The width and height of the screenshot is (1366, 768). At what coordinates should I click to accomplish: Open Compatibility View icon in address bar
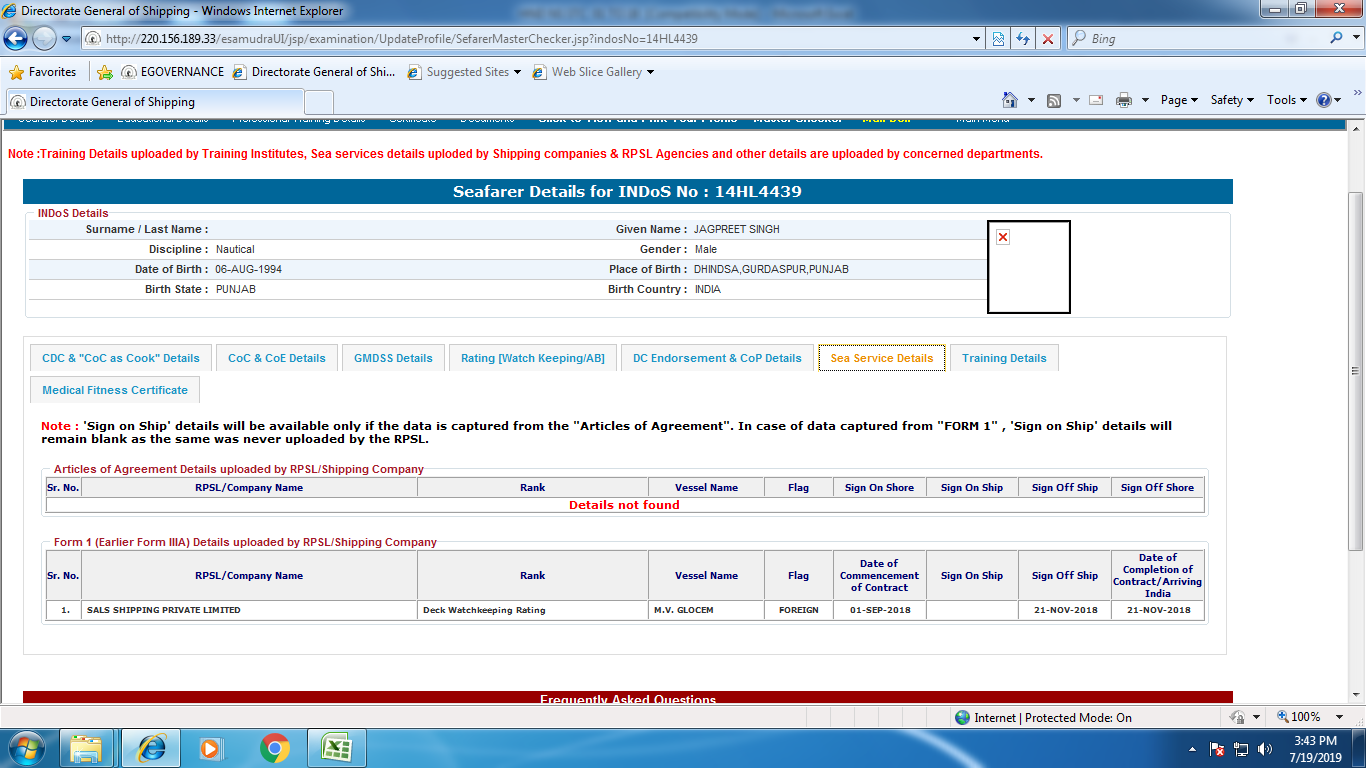coord(997,39)
